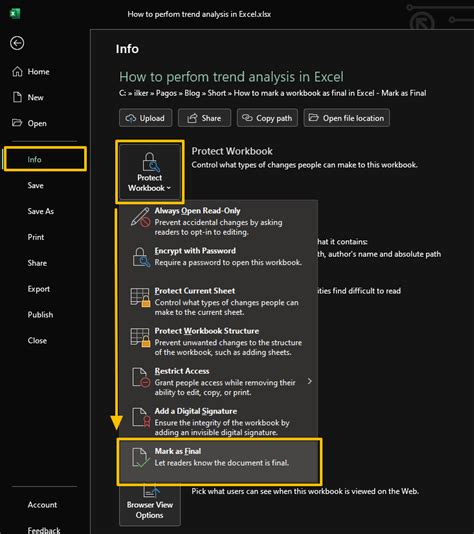
Task: Click the New blank document icon
Action: click(x=17, y=97)
